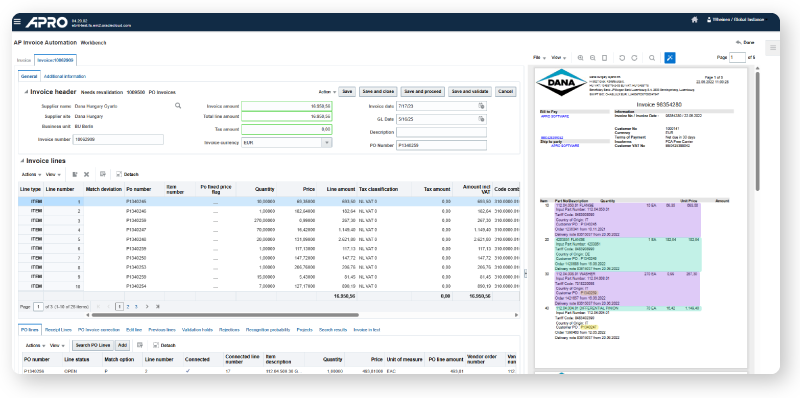
Task: Select invoice line row number 2
Action: pyautogui.click(x=269, y=211)
